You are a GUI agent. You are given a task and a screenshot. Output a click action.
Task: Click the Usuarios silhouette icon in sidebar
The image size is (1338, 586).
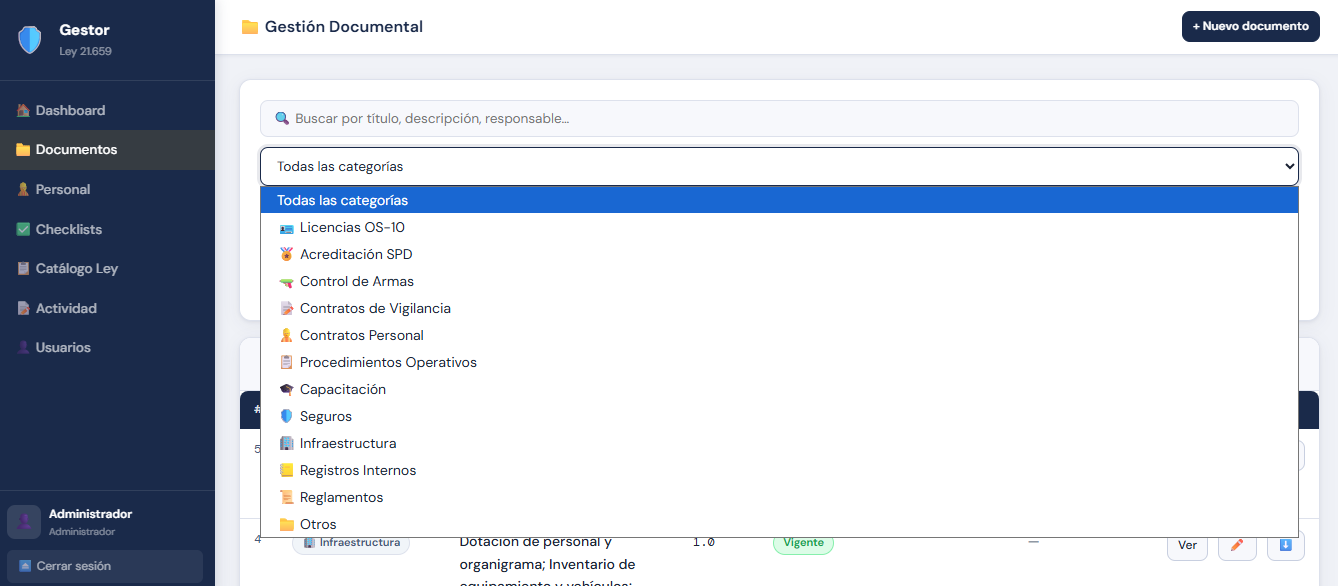pos(23,347)
